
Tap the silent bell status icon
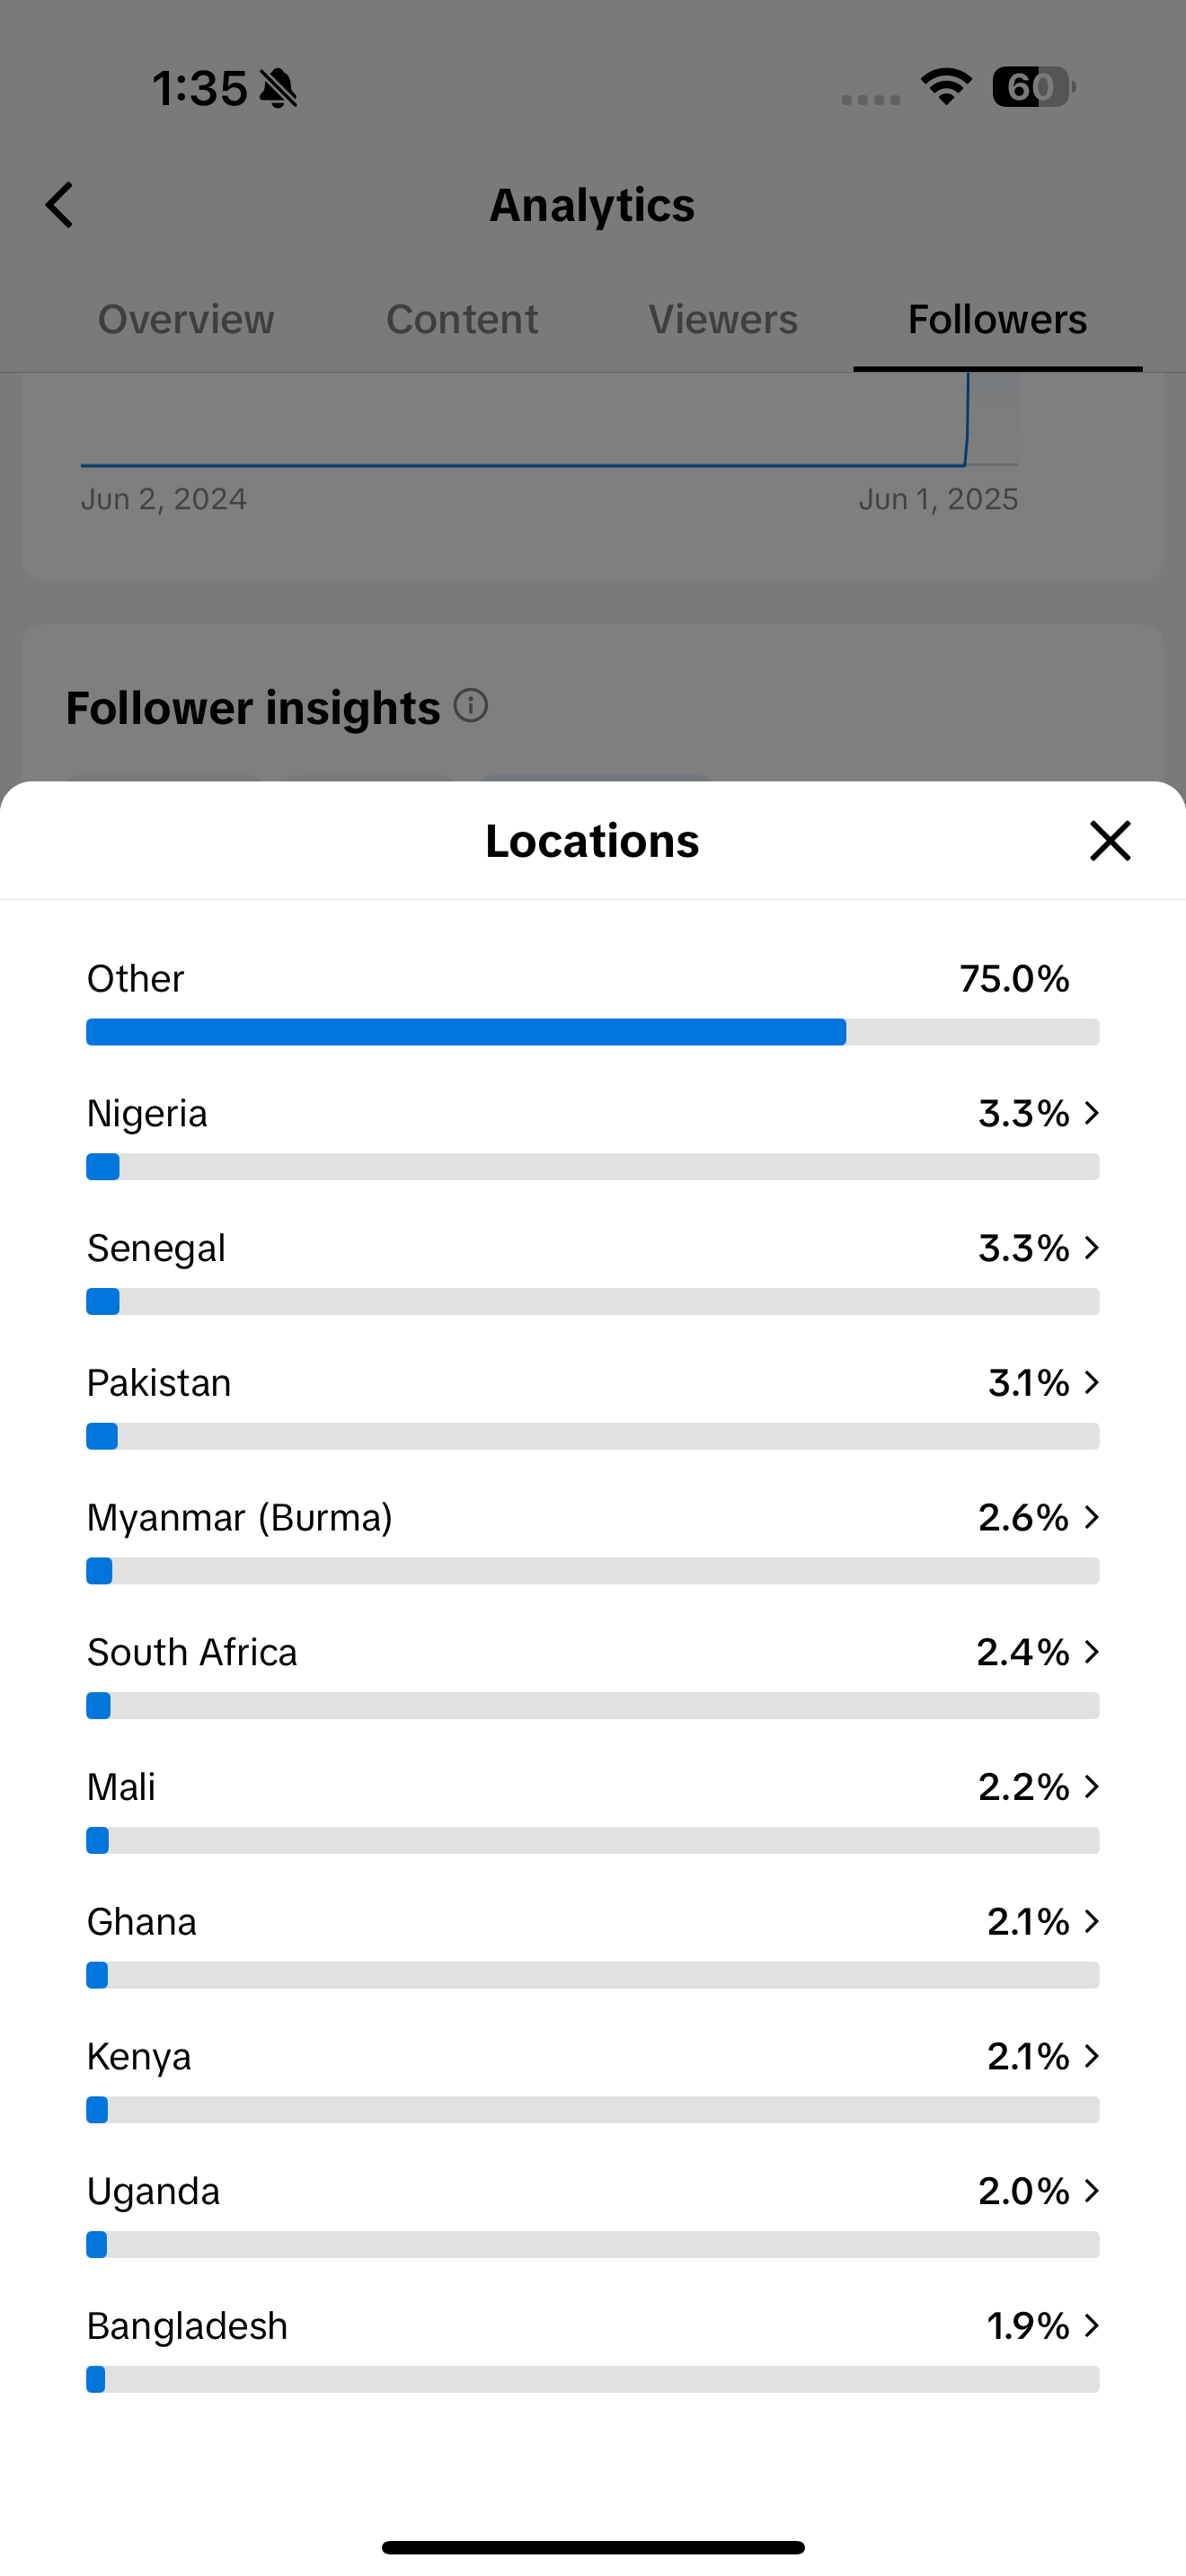(279, 88)
